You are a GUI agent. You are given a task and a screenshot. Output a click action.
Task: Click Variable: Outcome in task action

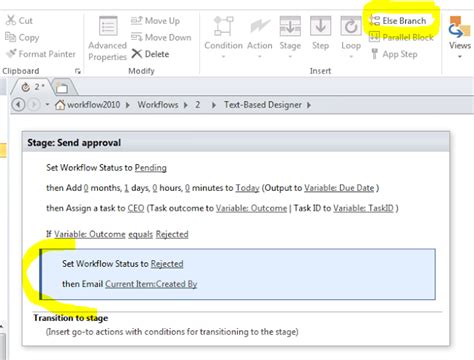(x=251, y=208)
